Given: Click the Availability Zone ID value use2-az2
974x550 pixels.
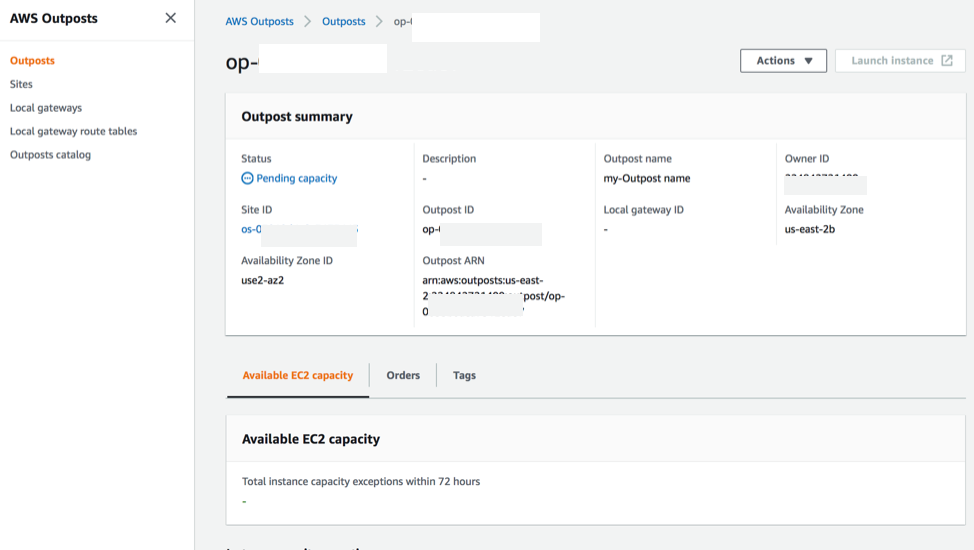Looking at the screenshot, I should click(262, 280).
